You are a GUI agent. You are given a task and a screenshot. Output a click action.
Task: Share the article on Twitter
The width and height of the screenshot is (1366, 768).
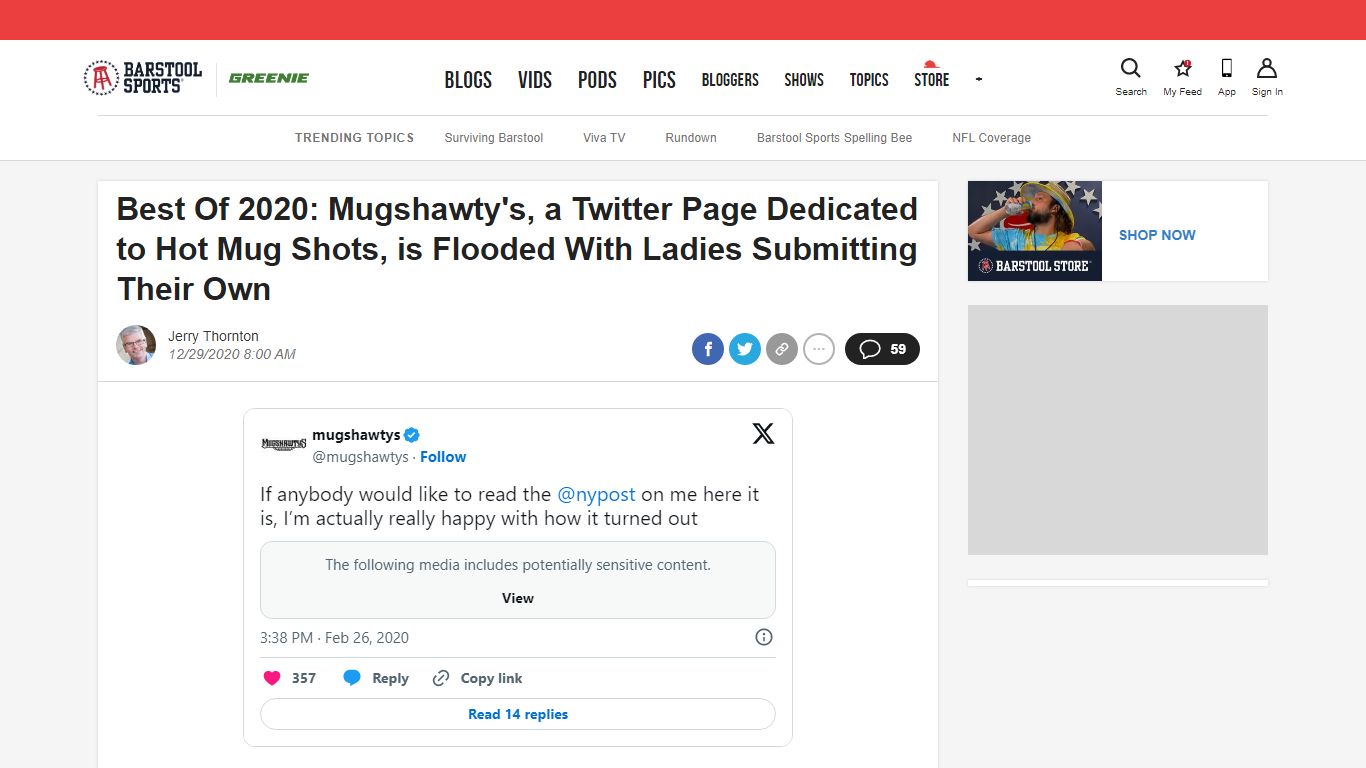(745, 349)
